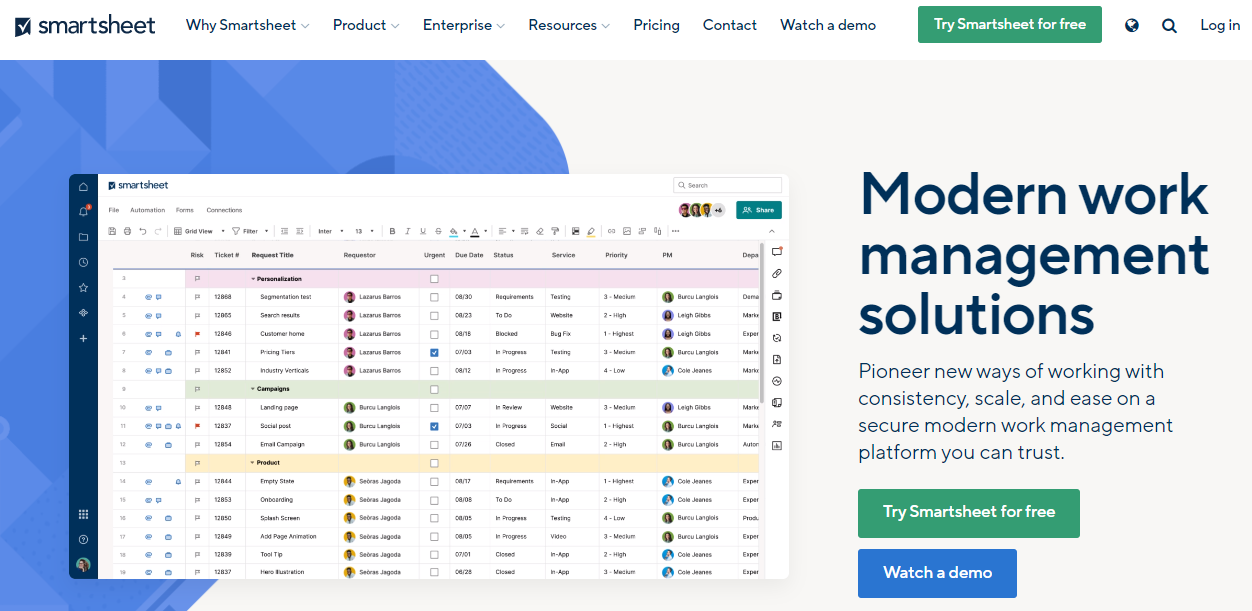This screenshot has height=611, width=1252.
Task: Expand the Enterprise navigation dropdown
Action: click(x=464, y=25)
